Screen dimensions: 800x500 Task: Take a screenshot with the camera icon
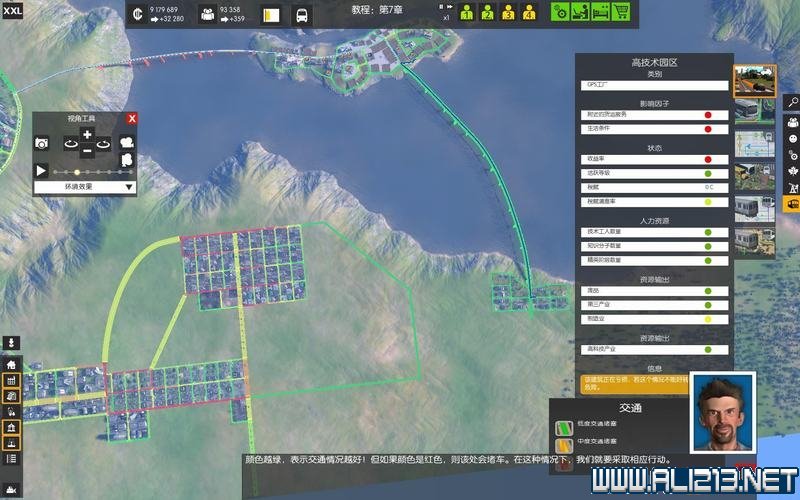point(42,144)
